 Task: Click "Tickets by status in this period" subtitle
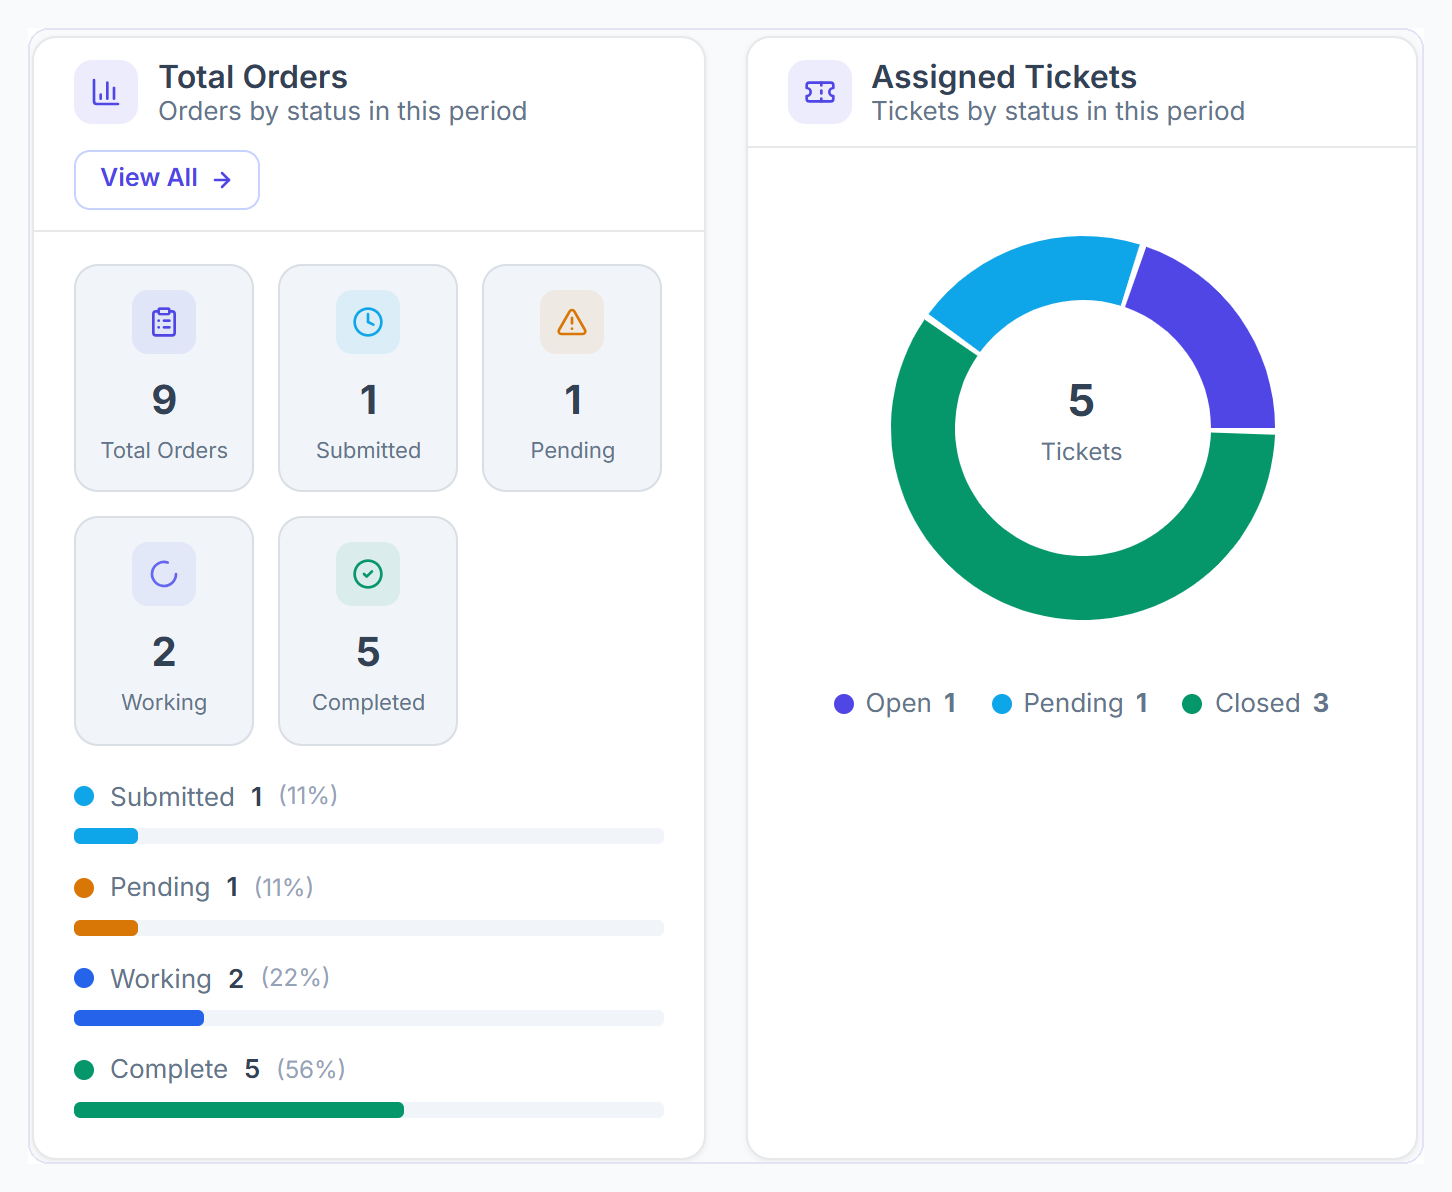[1058, 111]
